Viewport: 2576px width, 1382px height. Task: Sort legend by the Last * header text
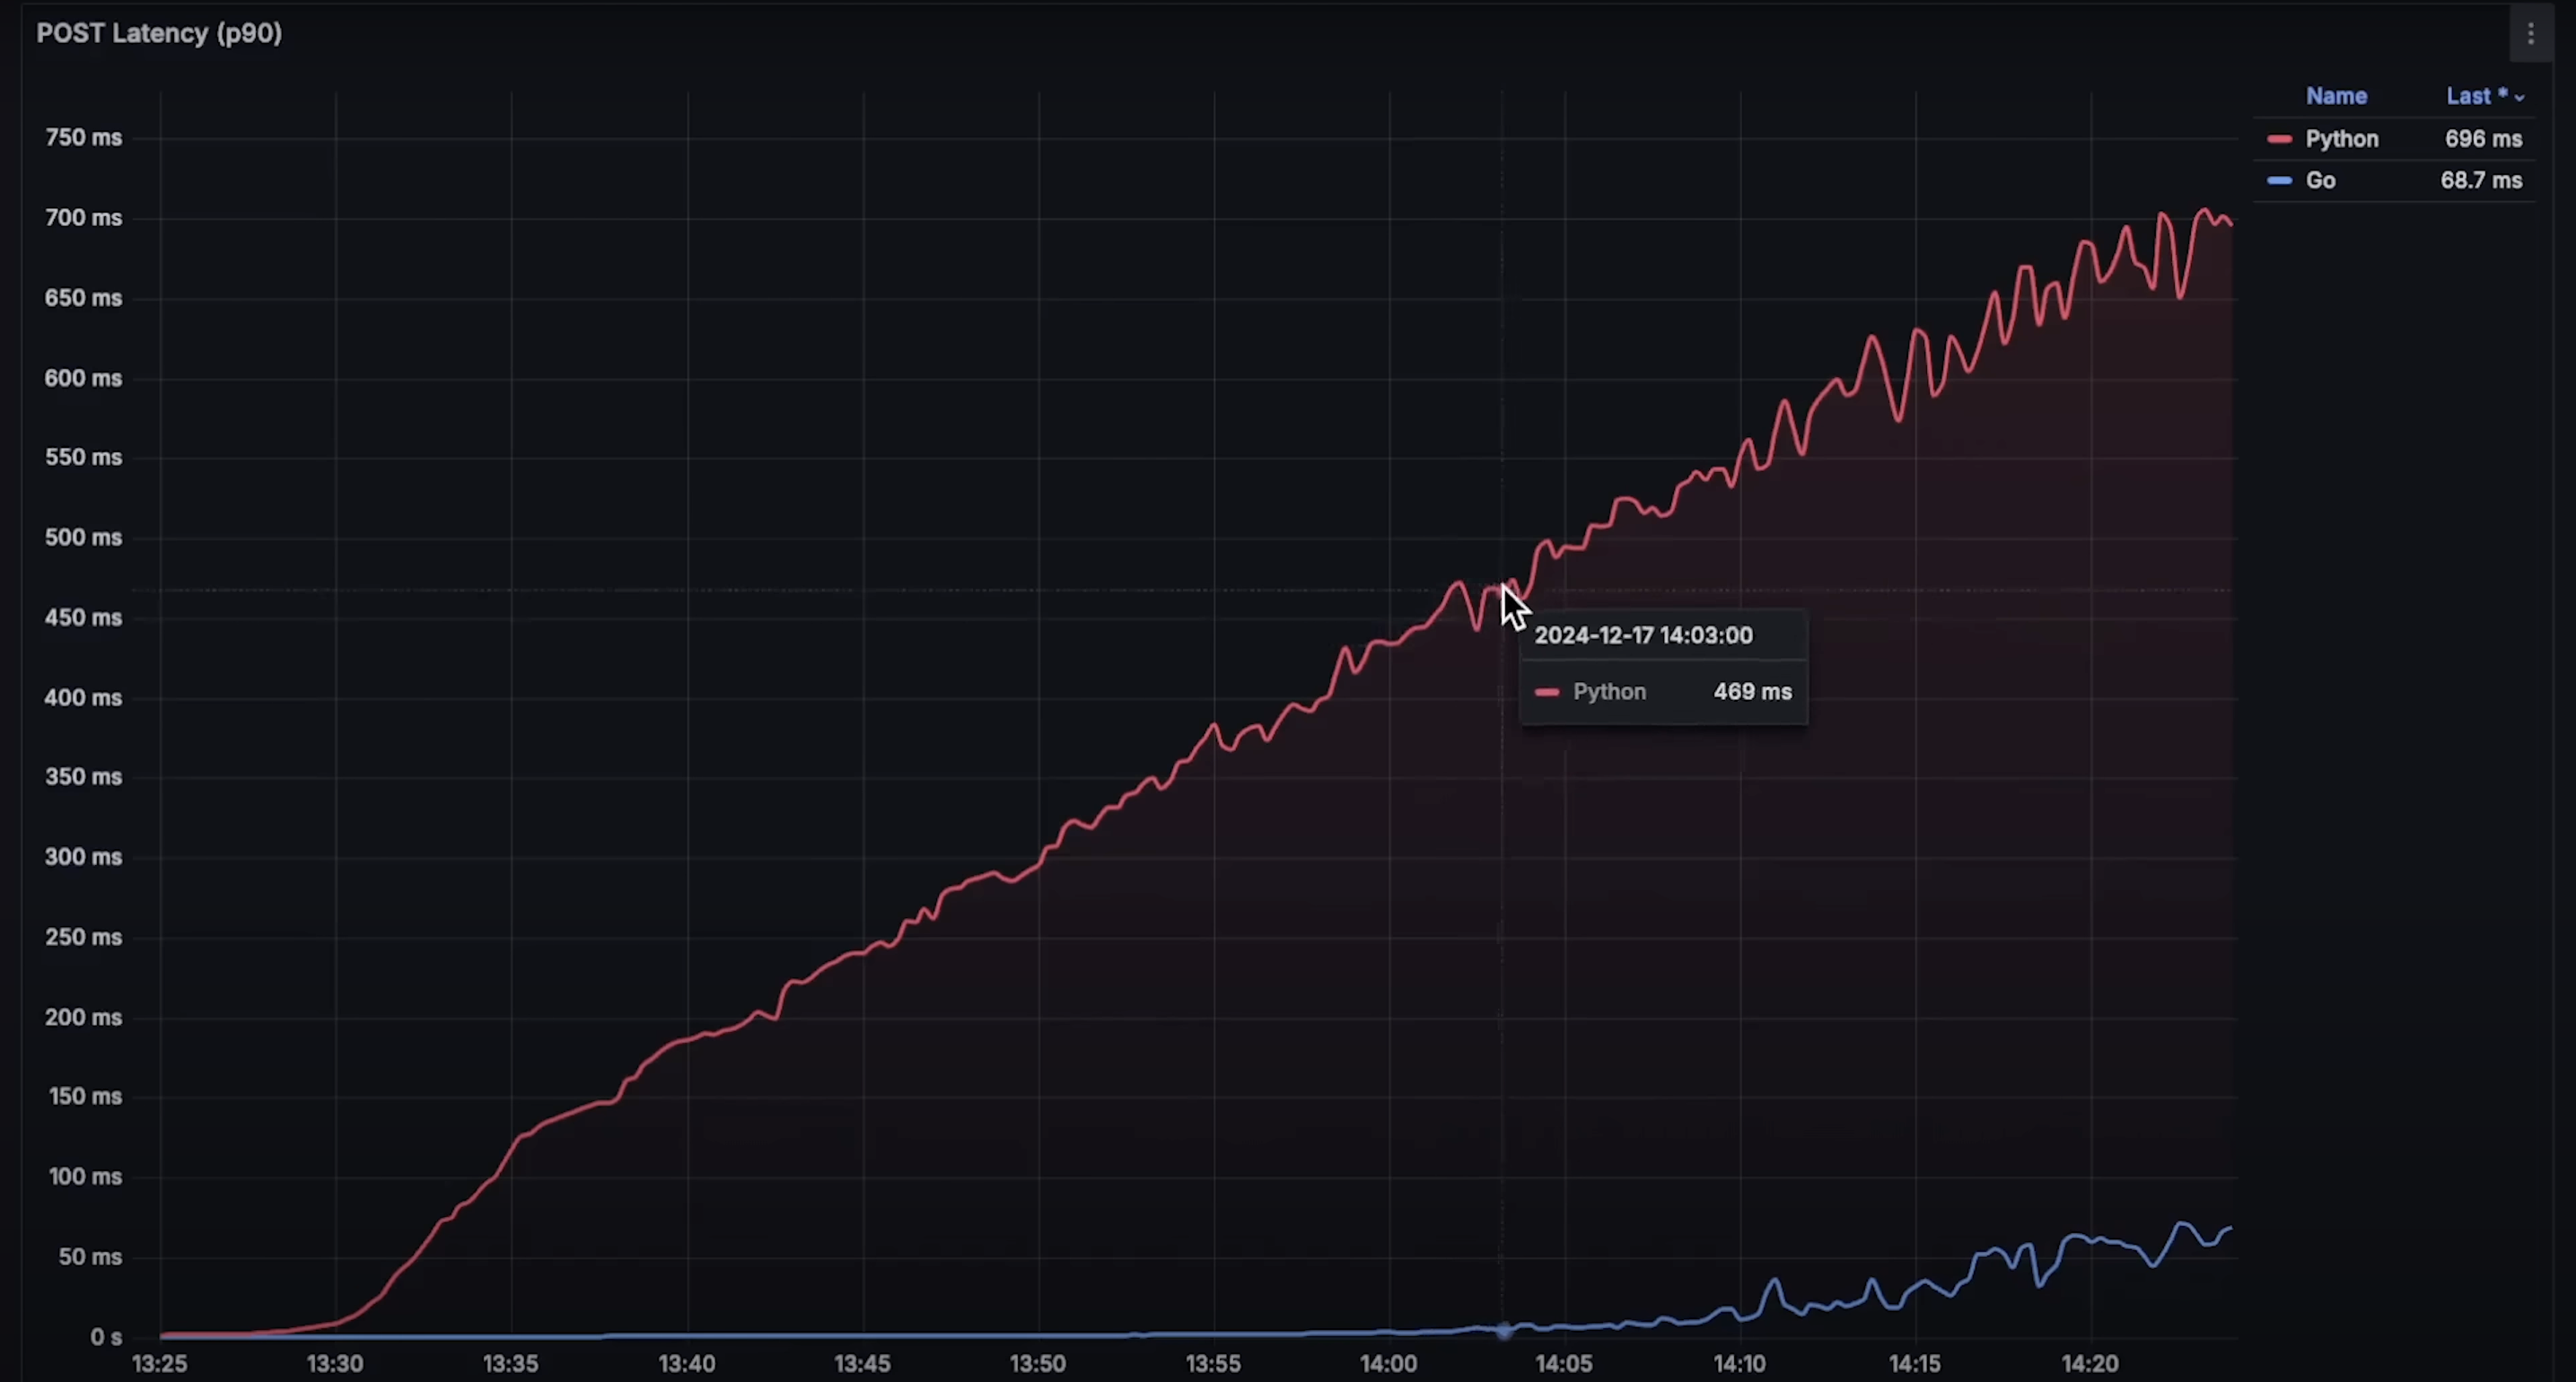pos(2476,96)
